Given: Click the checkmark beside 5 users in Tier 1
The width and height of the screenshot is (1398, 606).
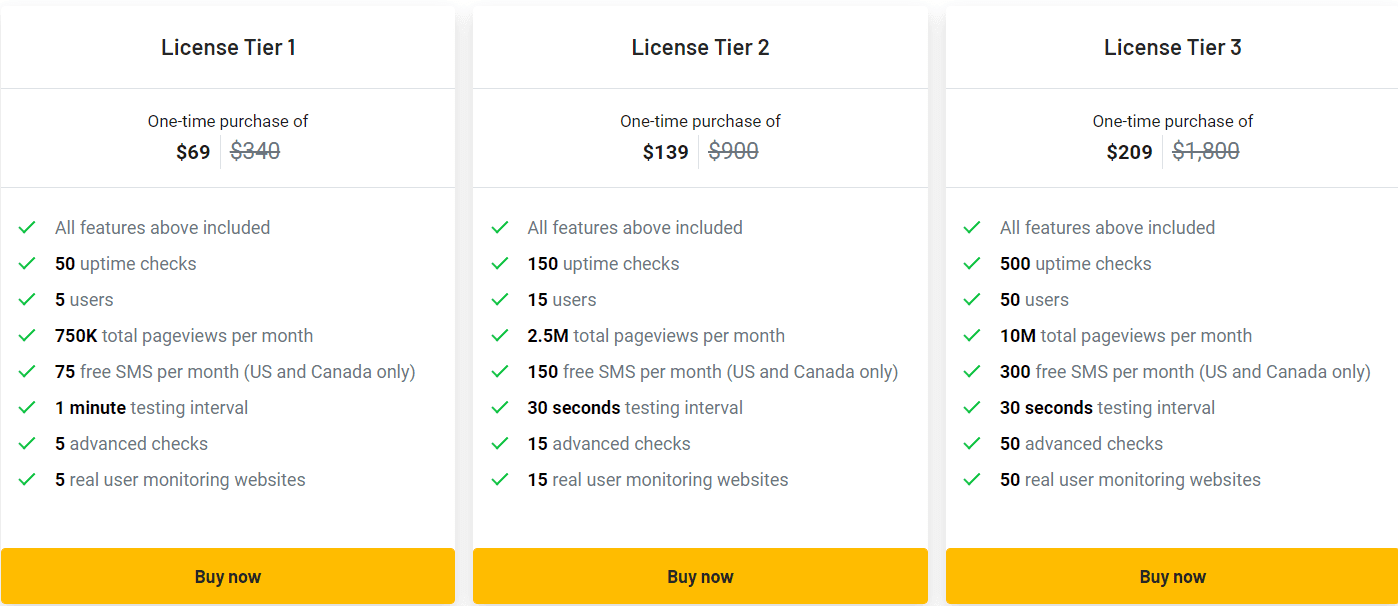Looking at the screenshot, I should 27,299.
